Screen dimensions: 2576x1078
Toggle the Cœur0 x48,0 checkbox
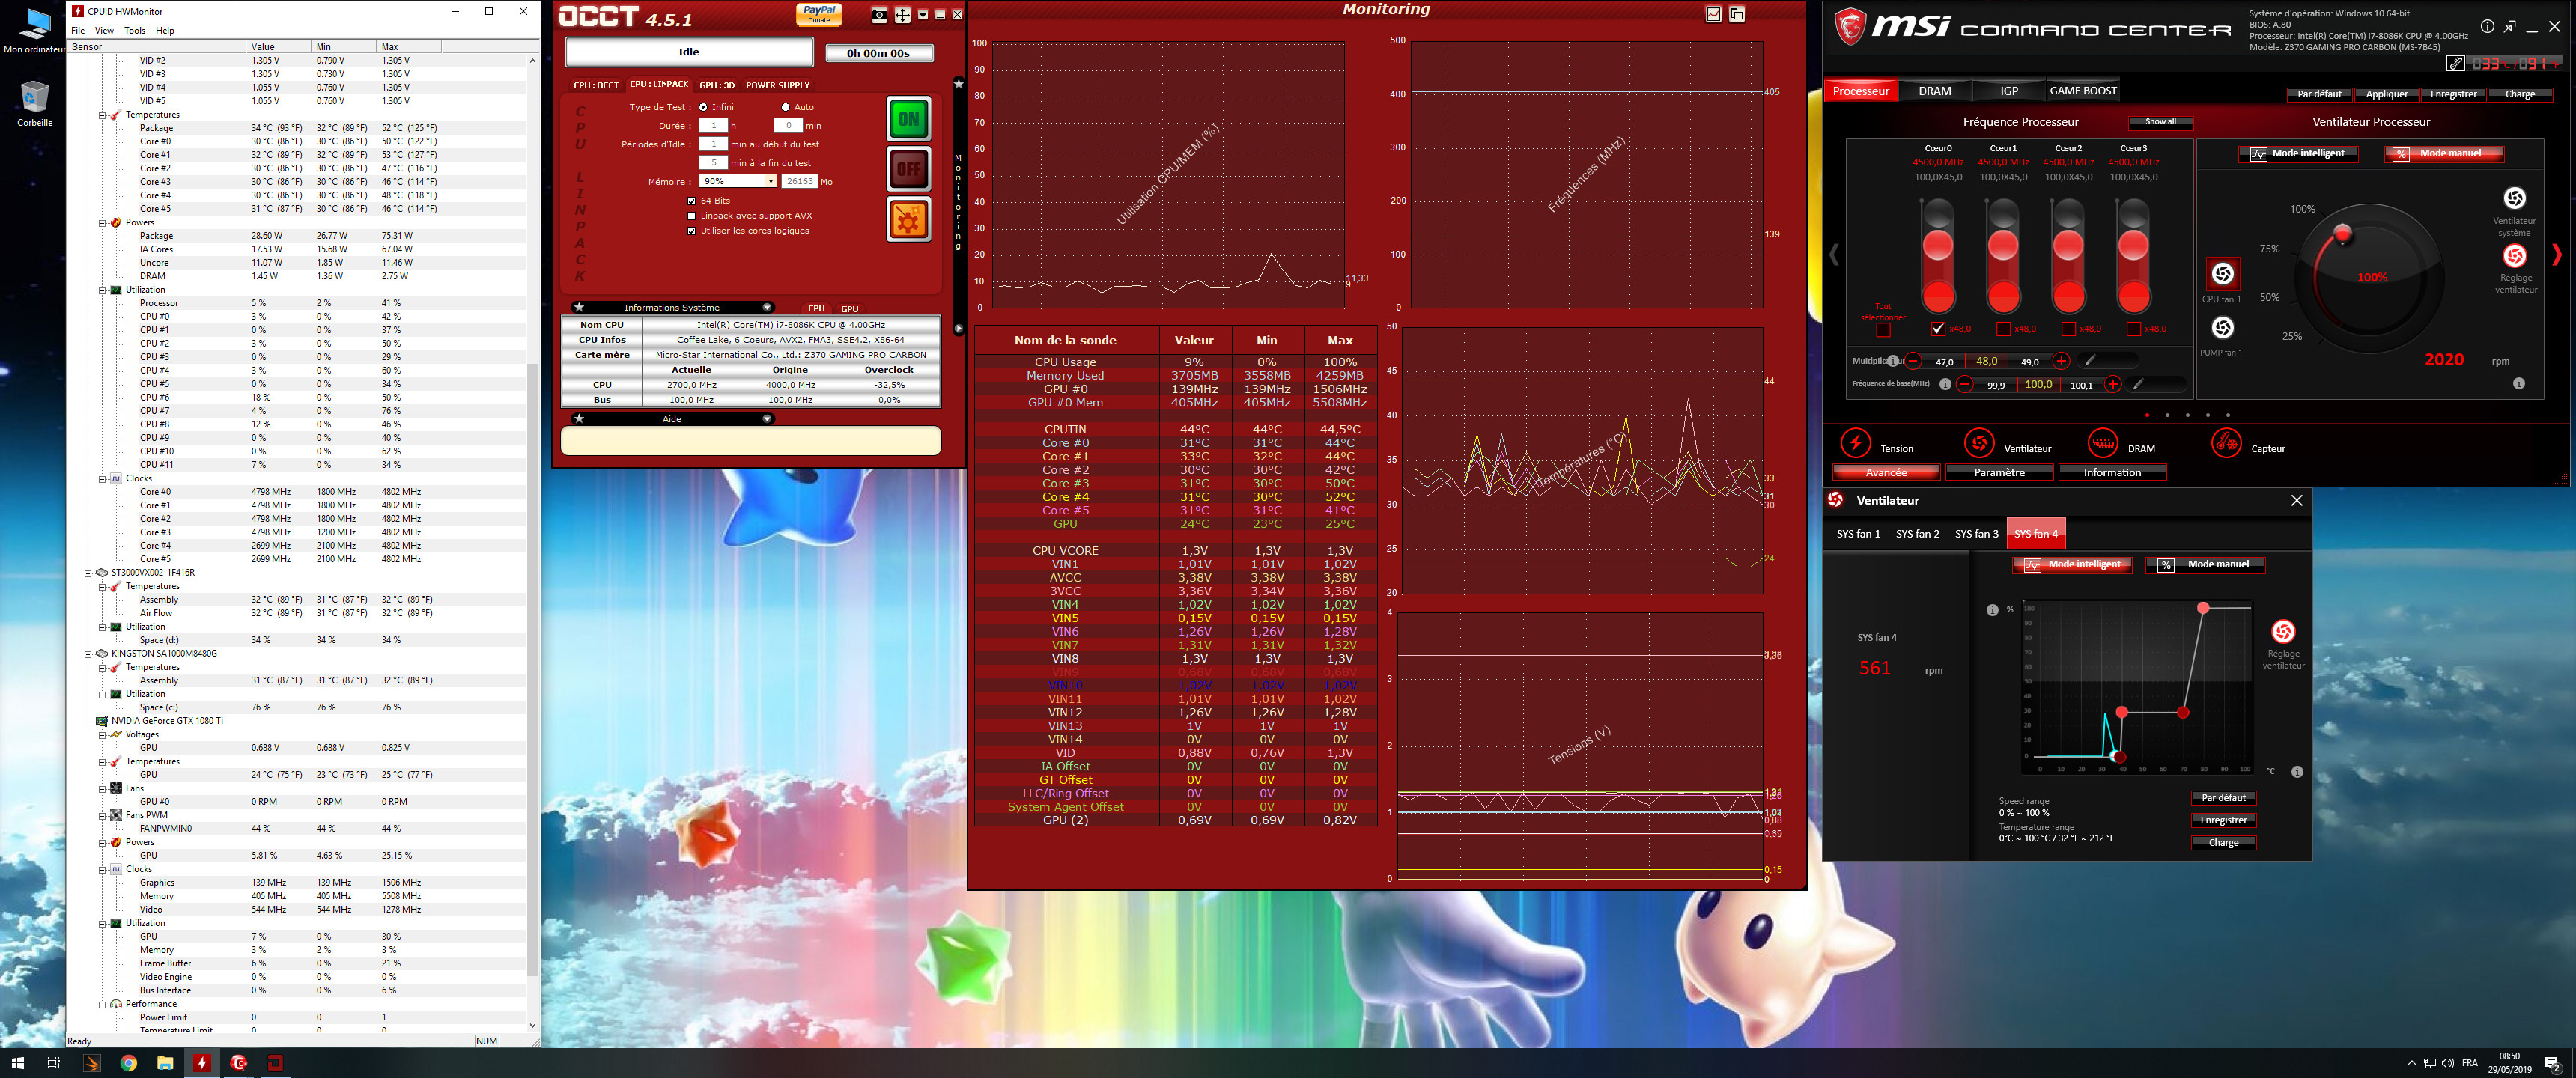tap(1938, 329)
